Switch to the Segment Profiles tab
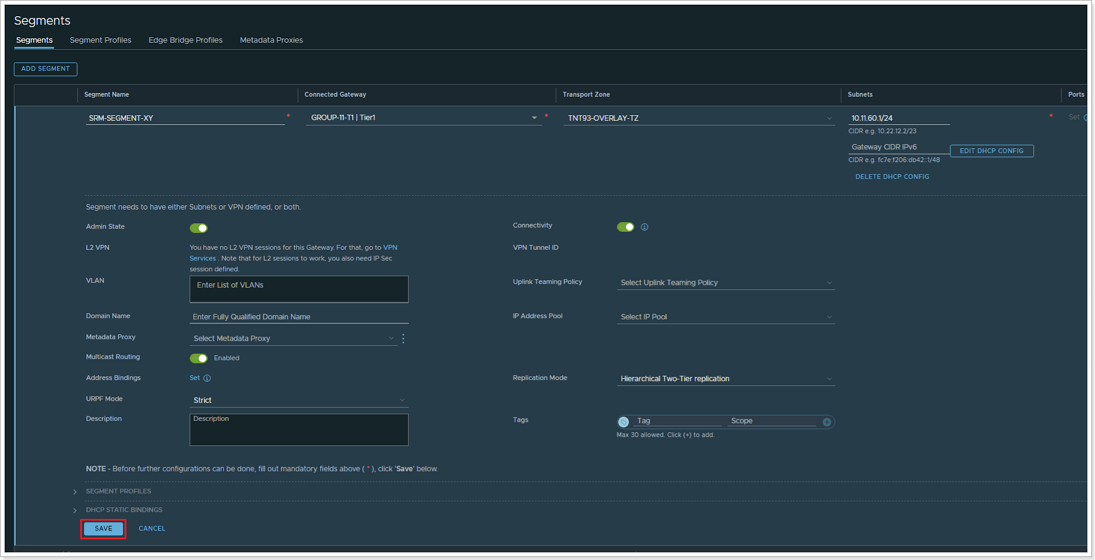The height and width of the screenshot is (560, 1095). pos(101,40)
